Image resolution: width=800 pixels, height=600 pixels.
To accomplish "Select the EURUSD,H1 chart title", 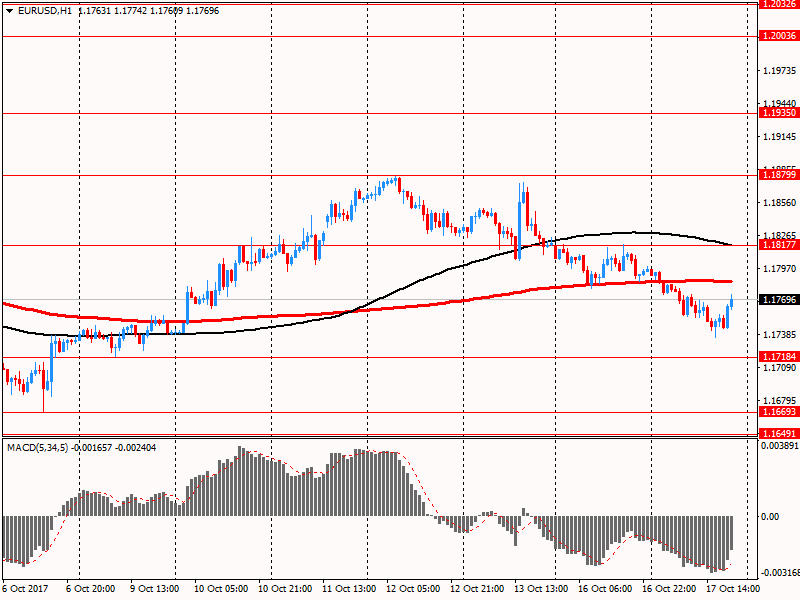I will pyautogui.click(x=45, y=11).
